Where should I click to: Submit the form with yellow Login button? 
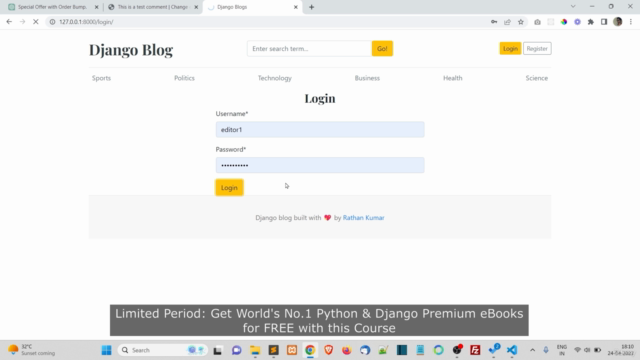[229, 188]
